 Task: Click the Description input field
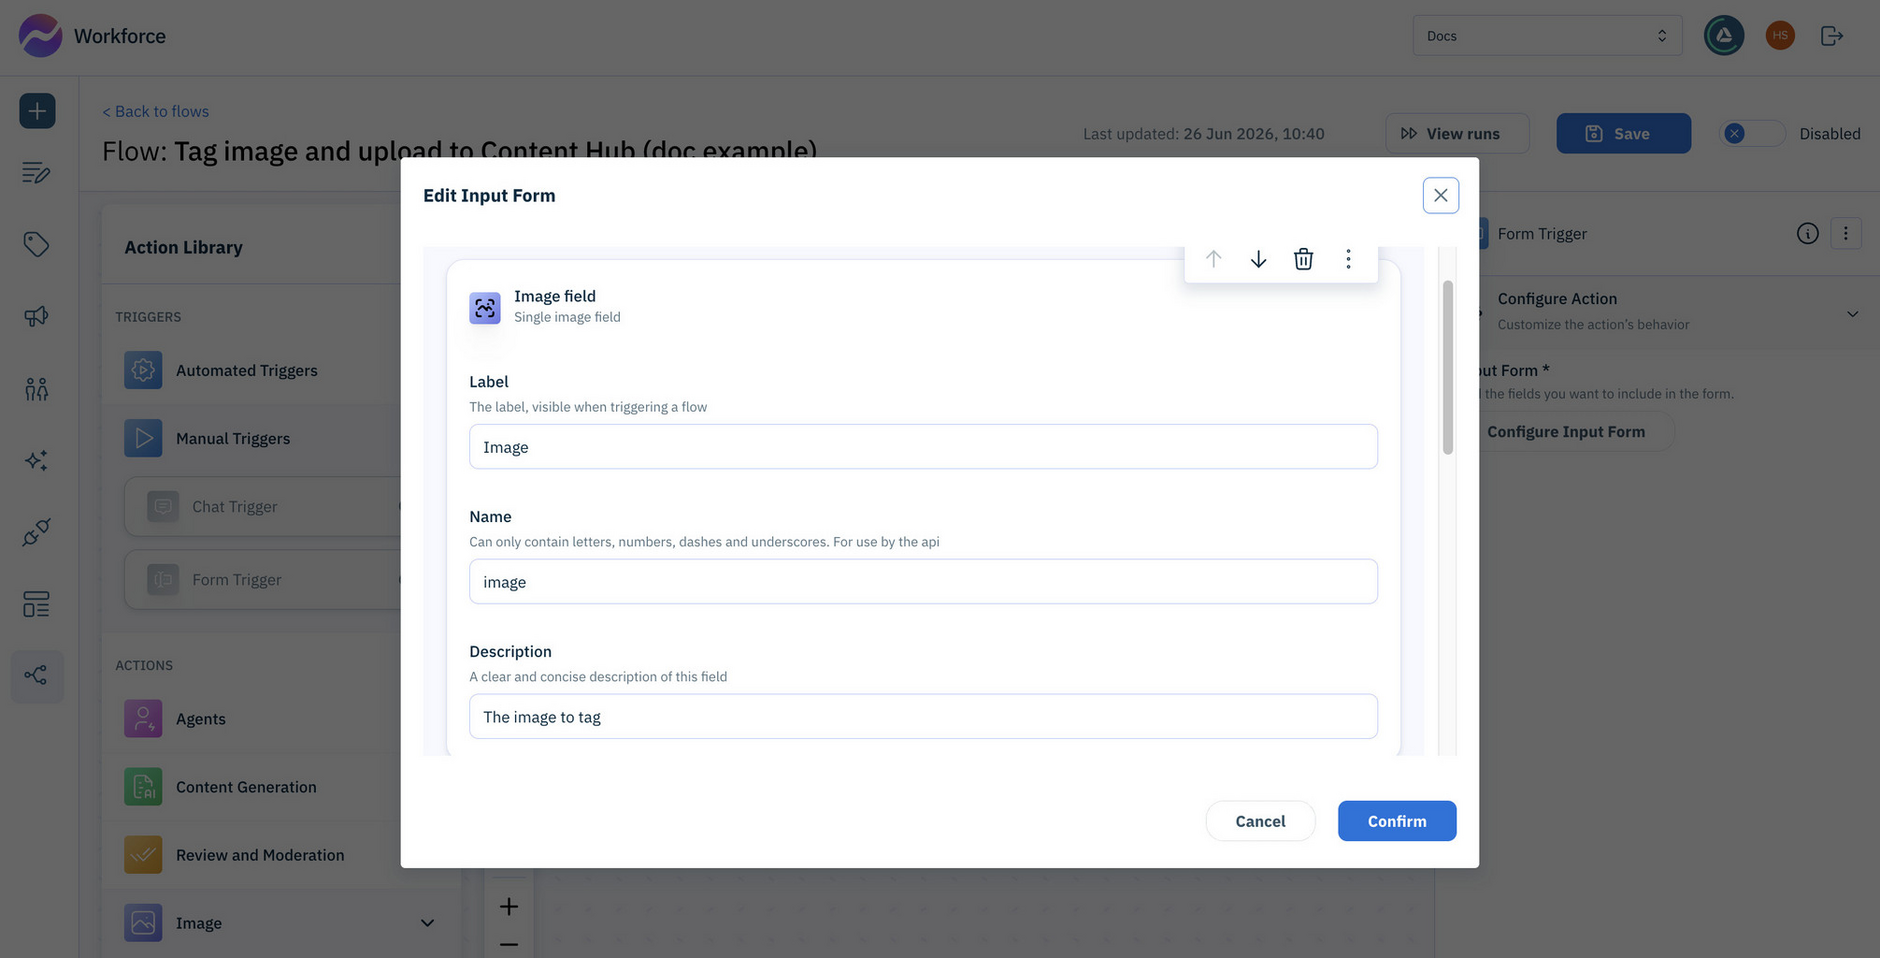[923, 716]
